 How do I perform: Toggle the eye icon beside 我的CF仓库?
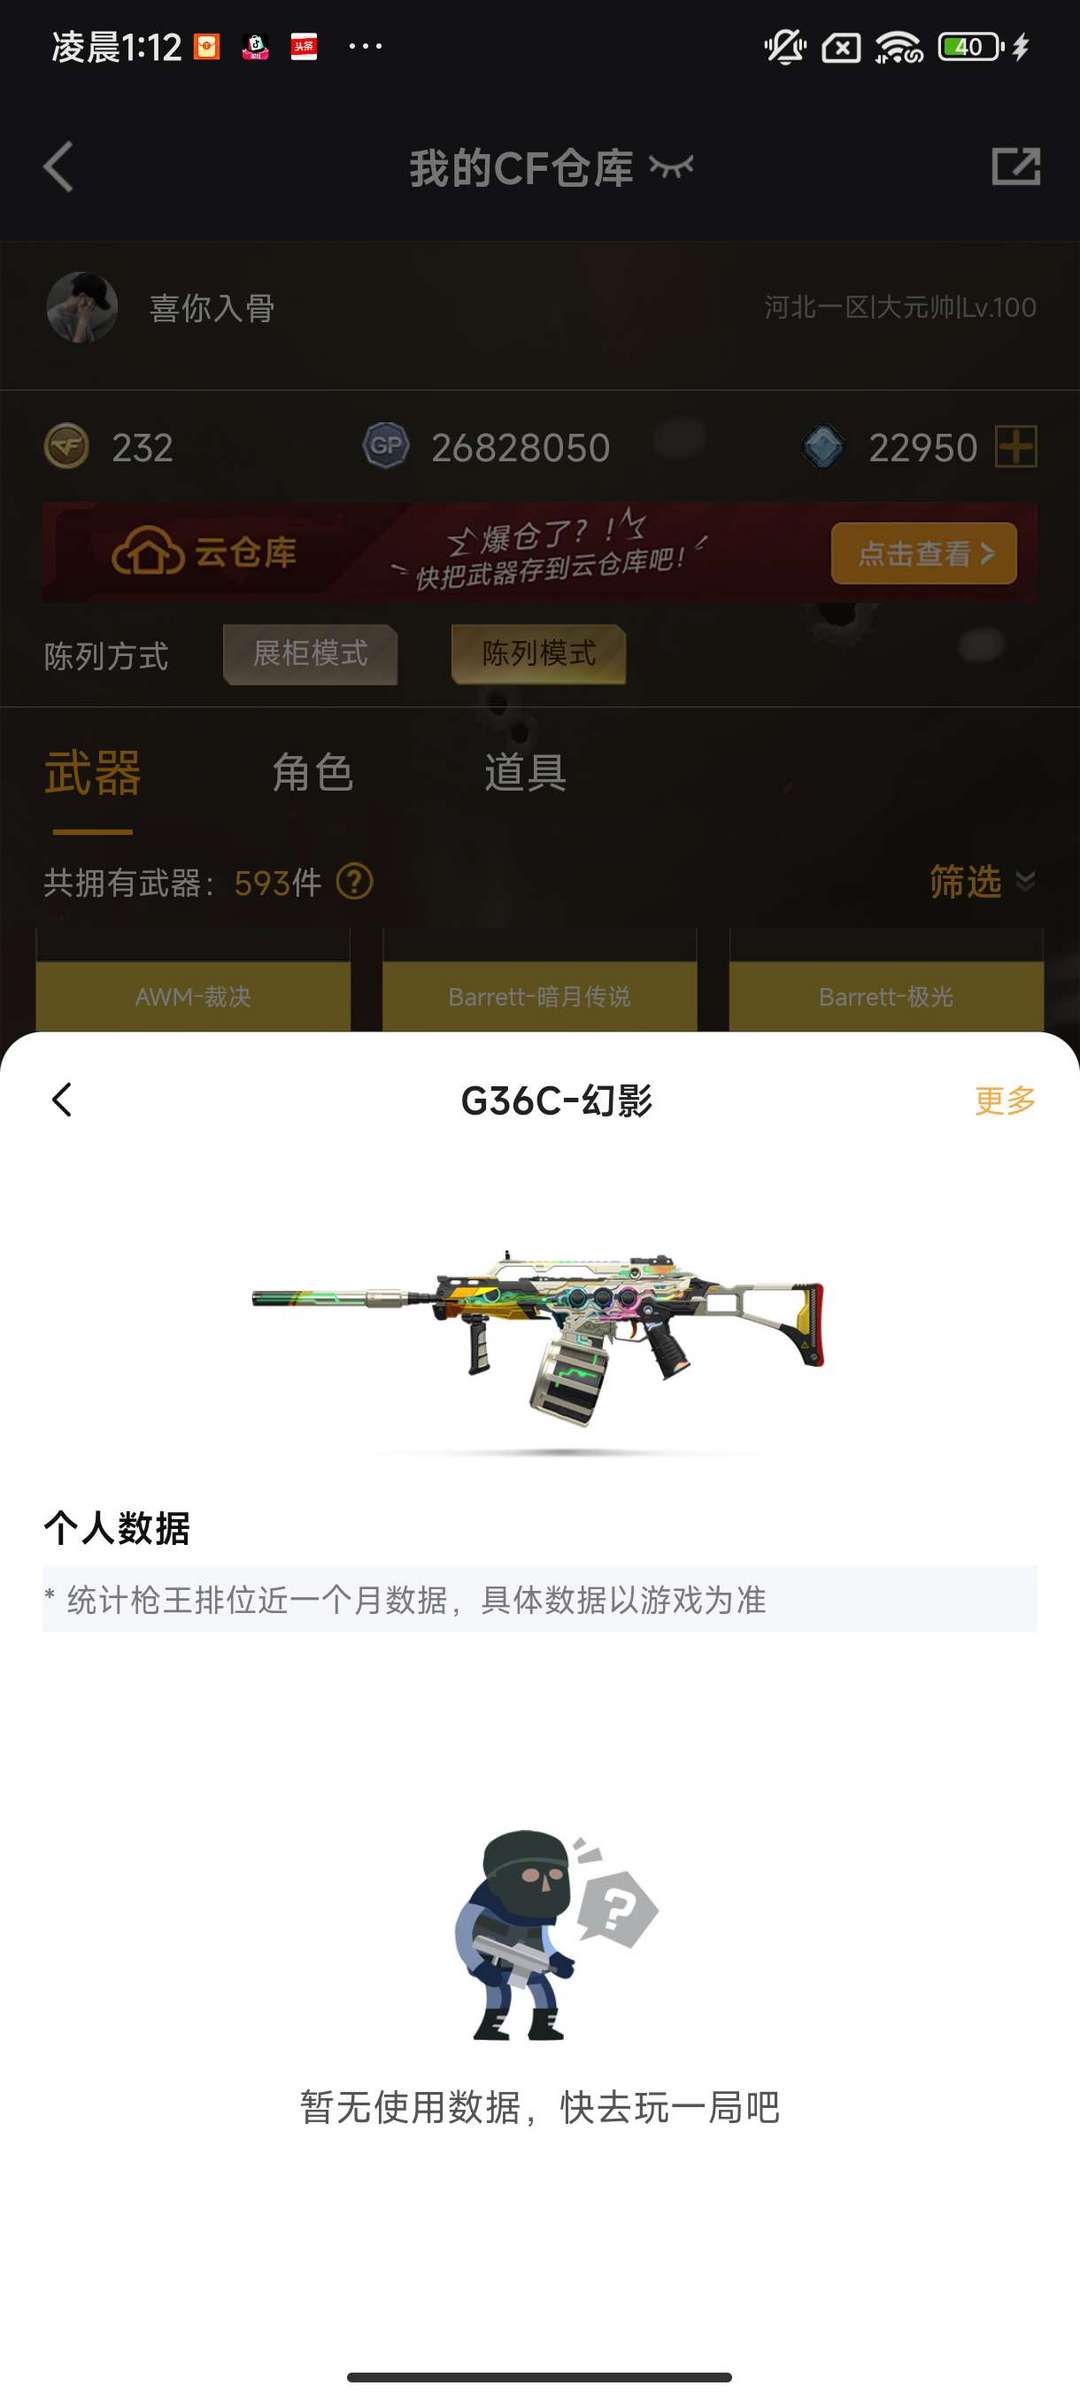coord(671,167)
